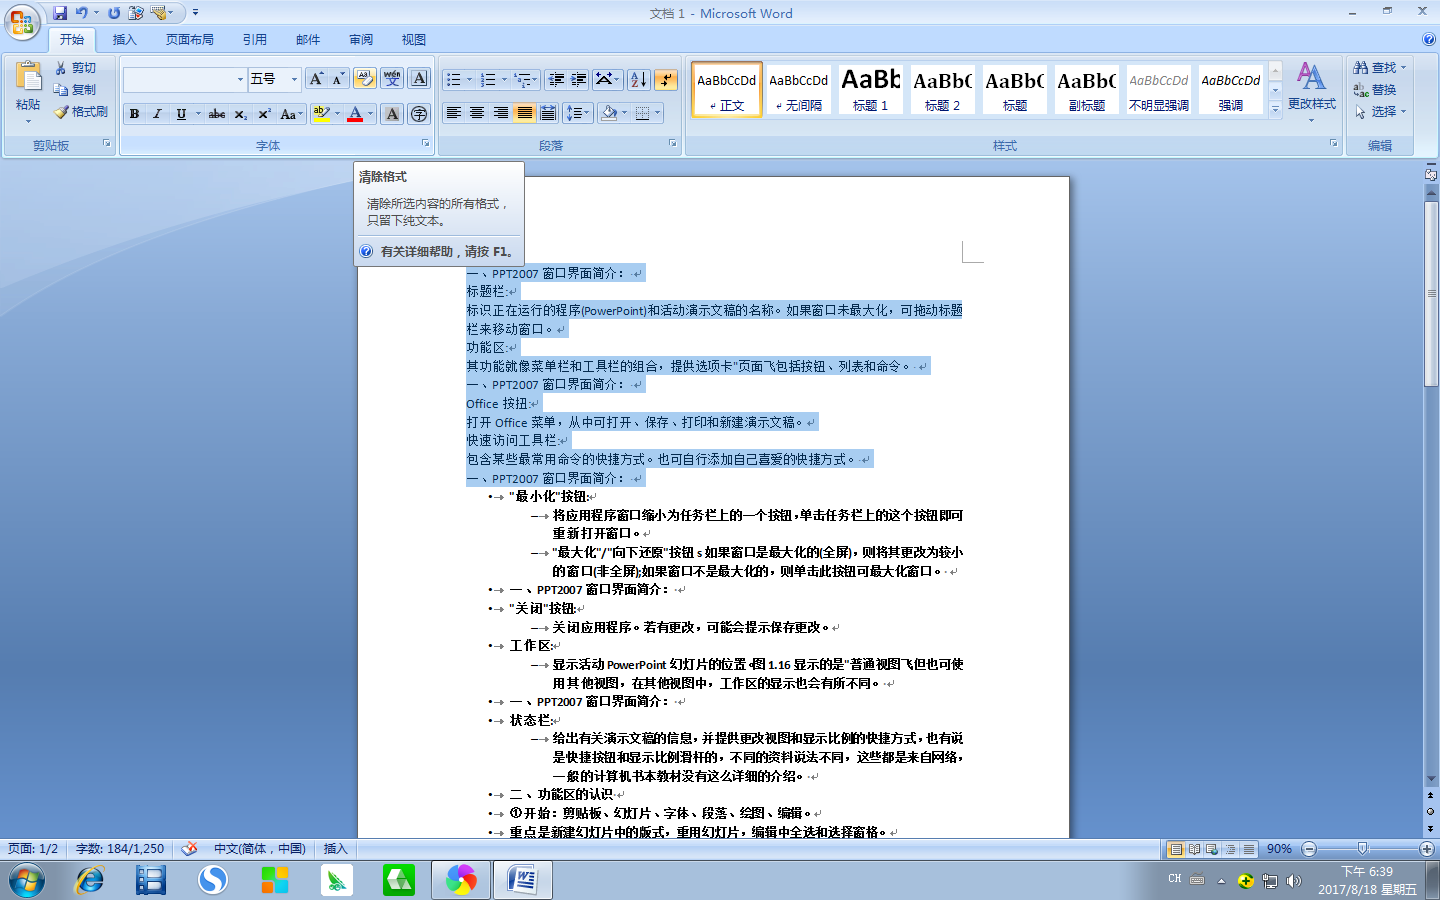
Task: Open the Change Styles (更改样式) dropdown
Action: coord(1311,92)
